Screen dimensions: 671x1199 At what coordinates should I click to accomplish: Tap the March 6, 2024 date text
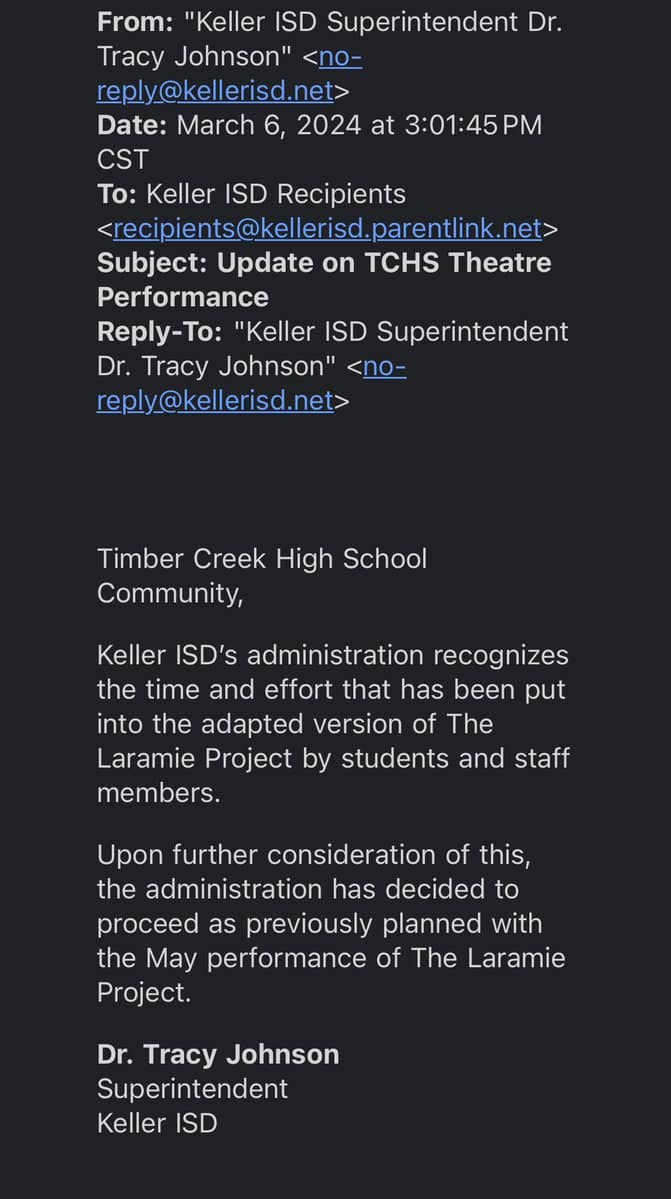(x=269, y=125)
